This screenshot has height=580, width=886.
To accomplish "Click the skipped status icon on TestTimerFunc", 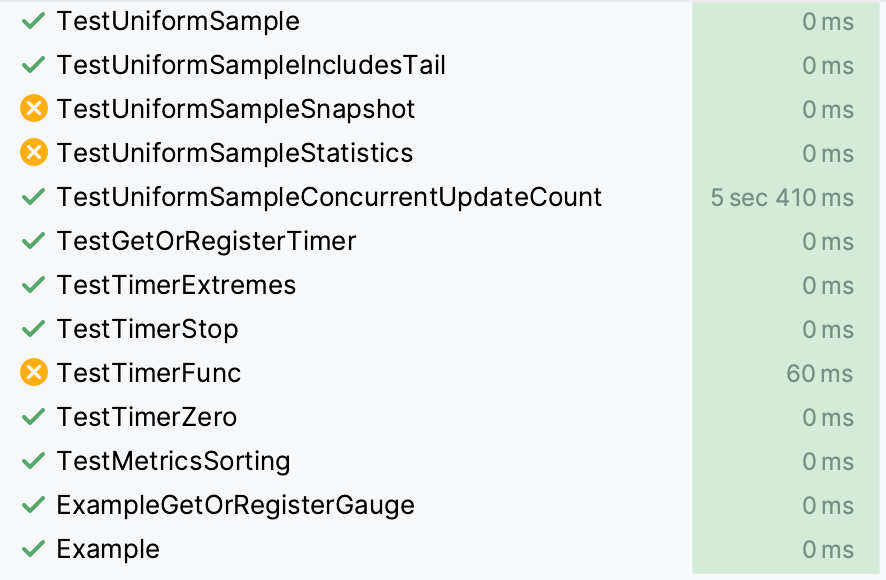I will (33, 373).
